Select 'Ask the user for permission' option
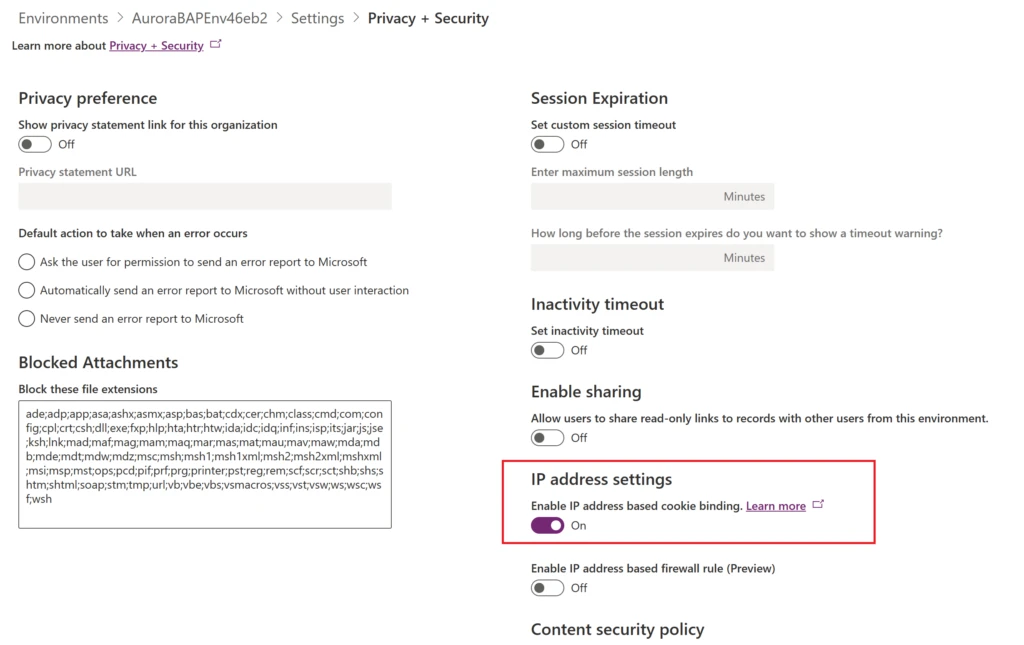This screenshot has height=645, width=1024. click(27, 262)
